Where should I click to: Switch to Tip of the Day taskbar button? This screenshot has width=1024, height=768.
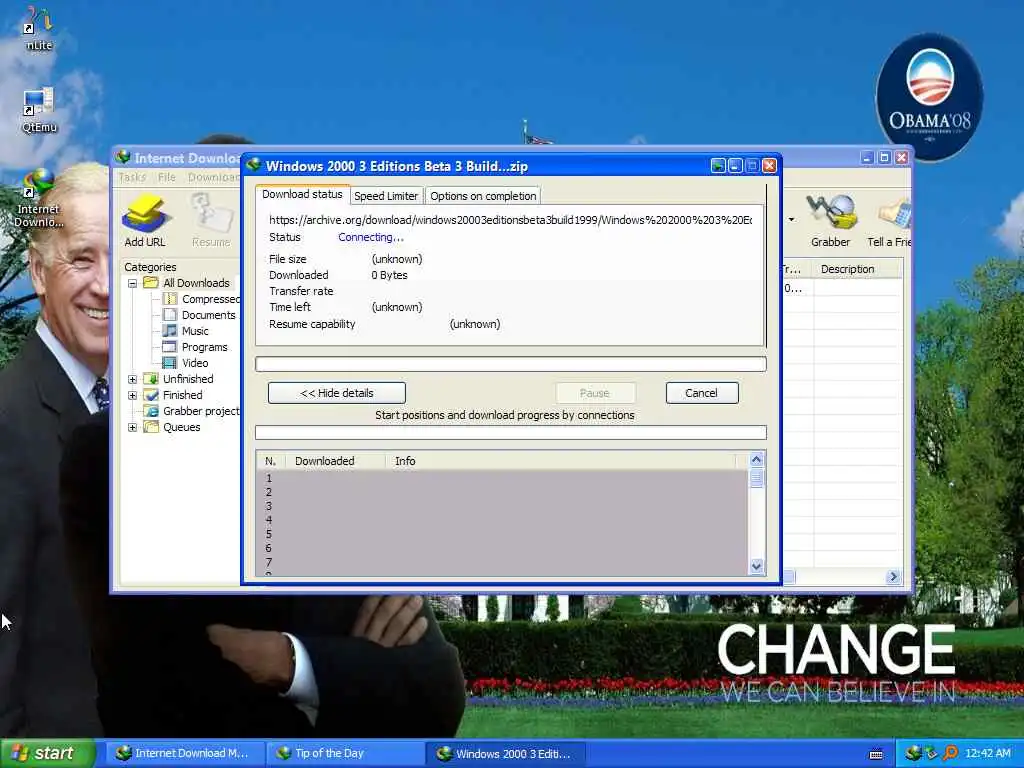[345, 754]
